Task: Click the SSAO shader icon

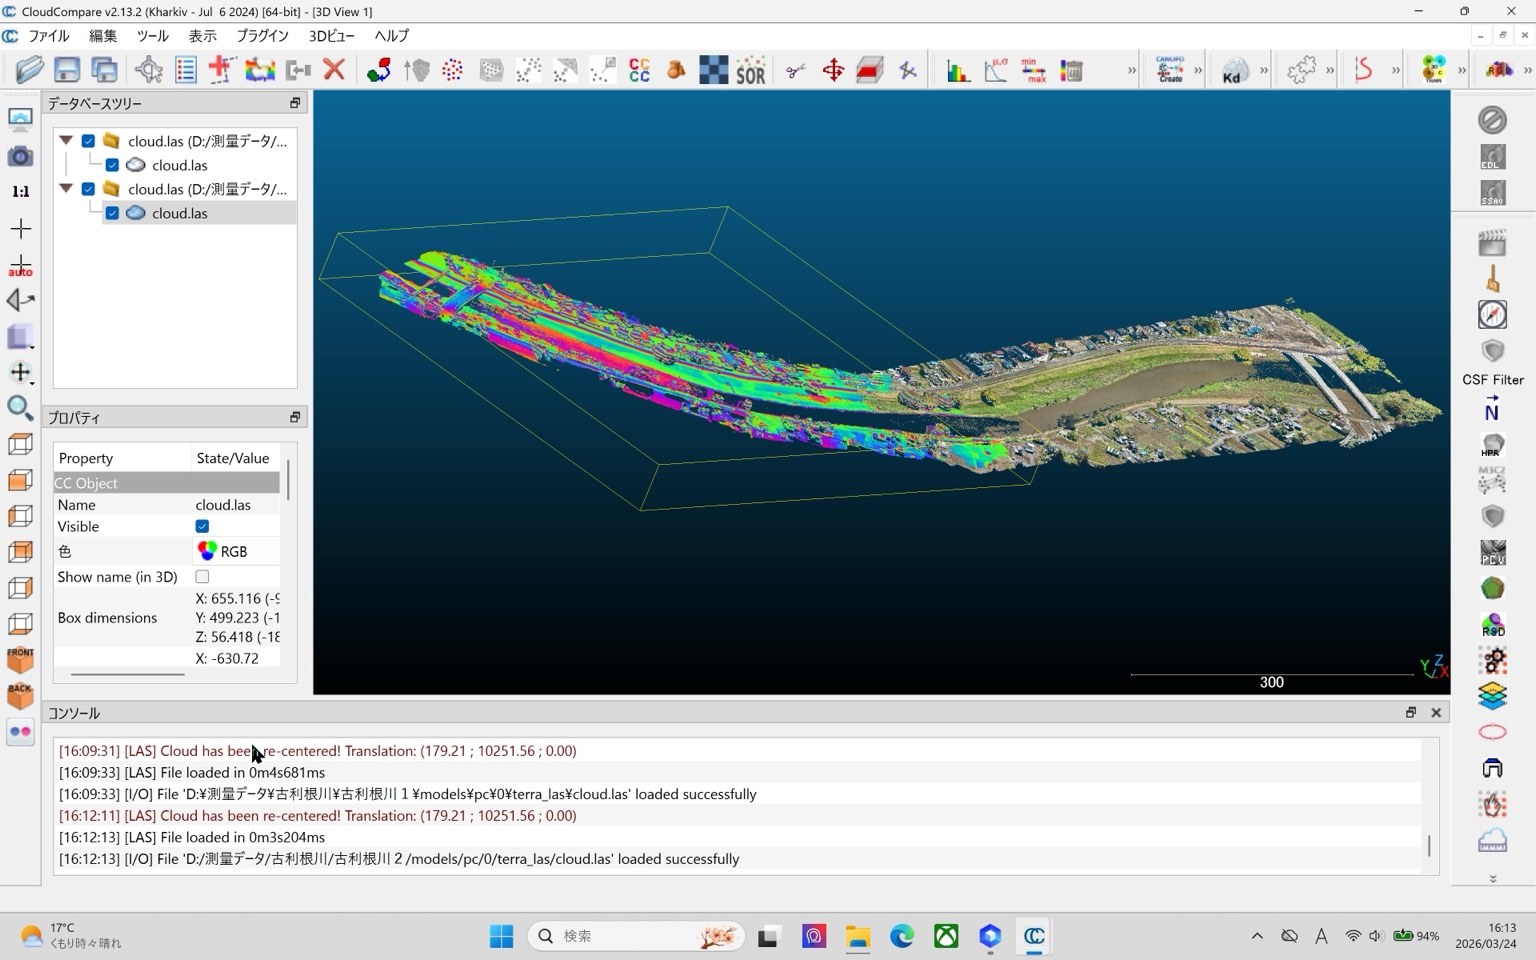Action: (1492, 193)
